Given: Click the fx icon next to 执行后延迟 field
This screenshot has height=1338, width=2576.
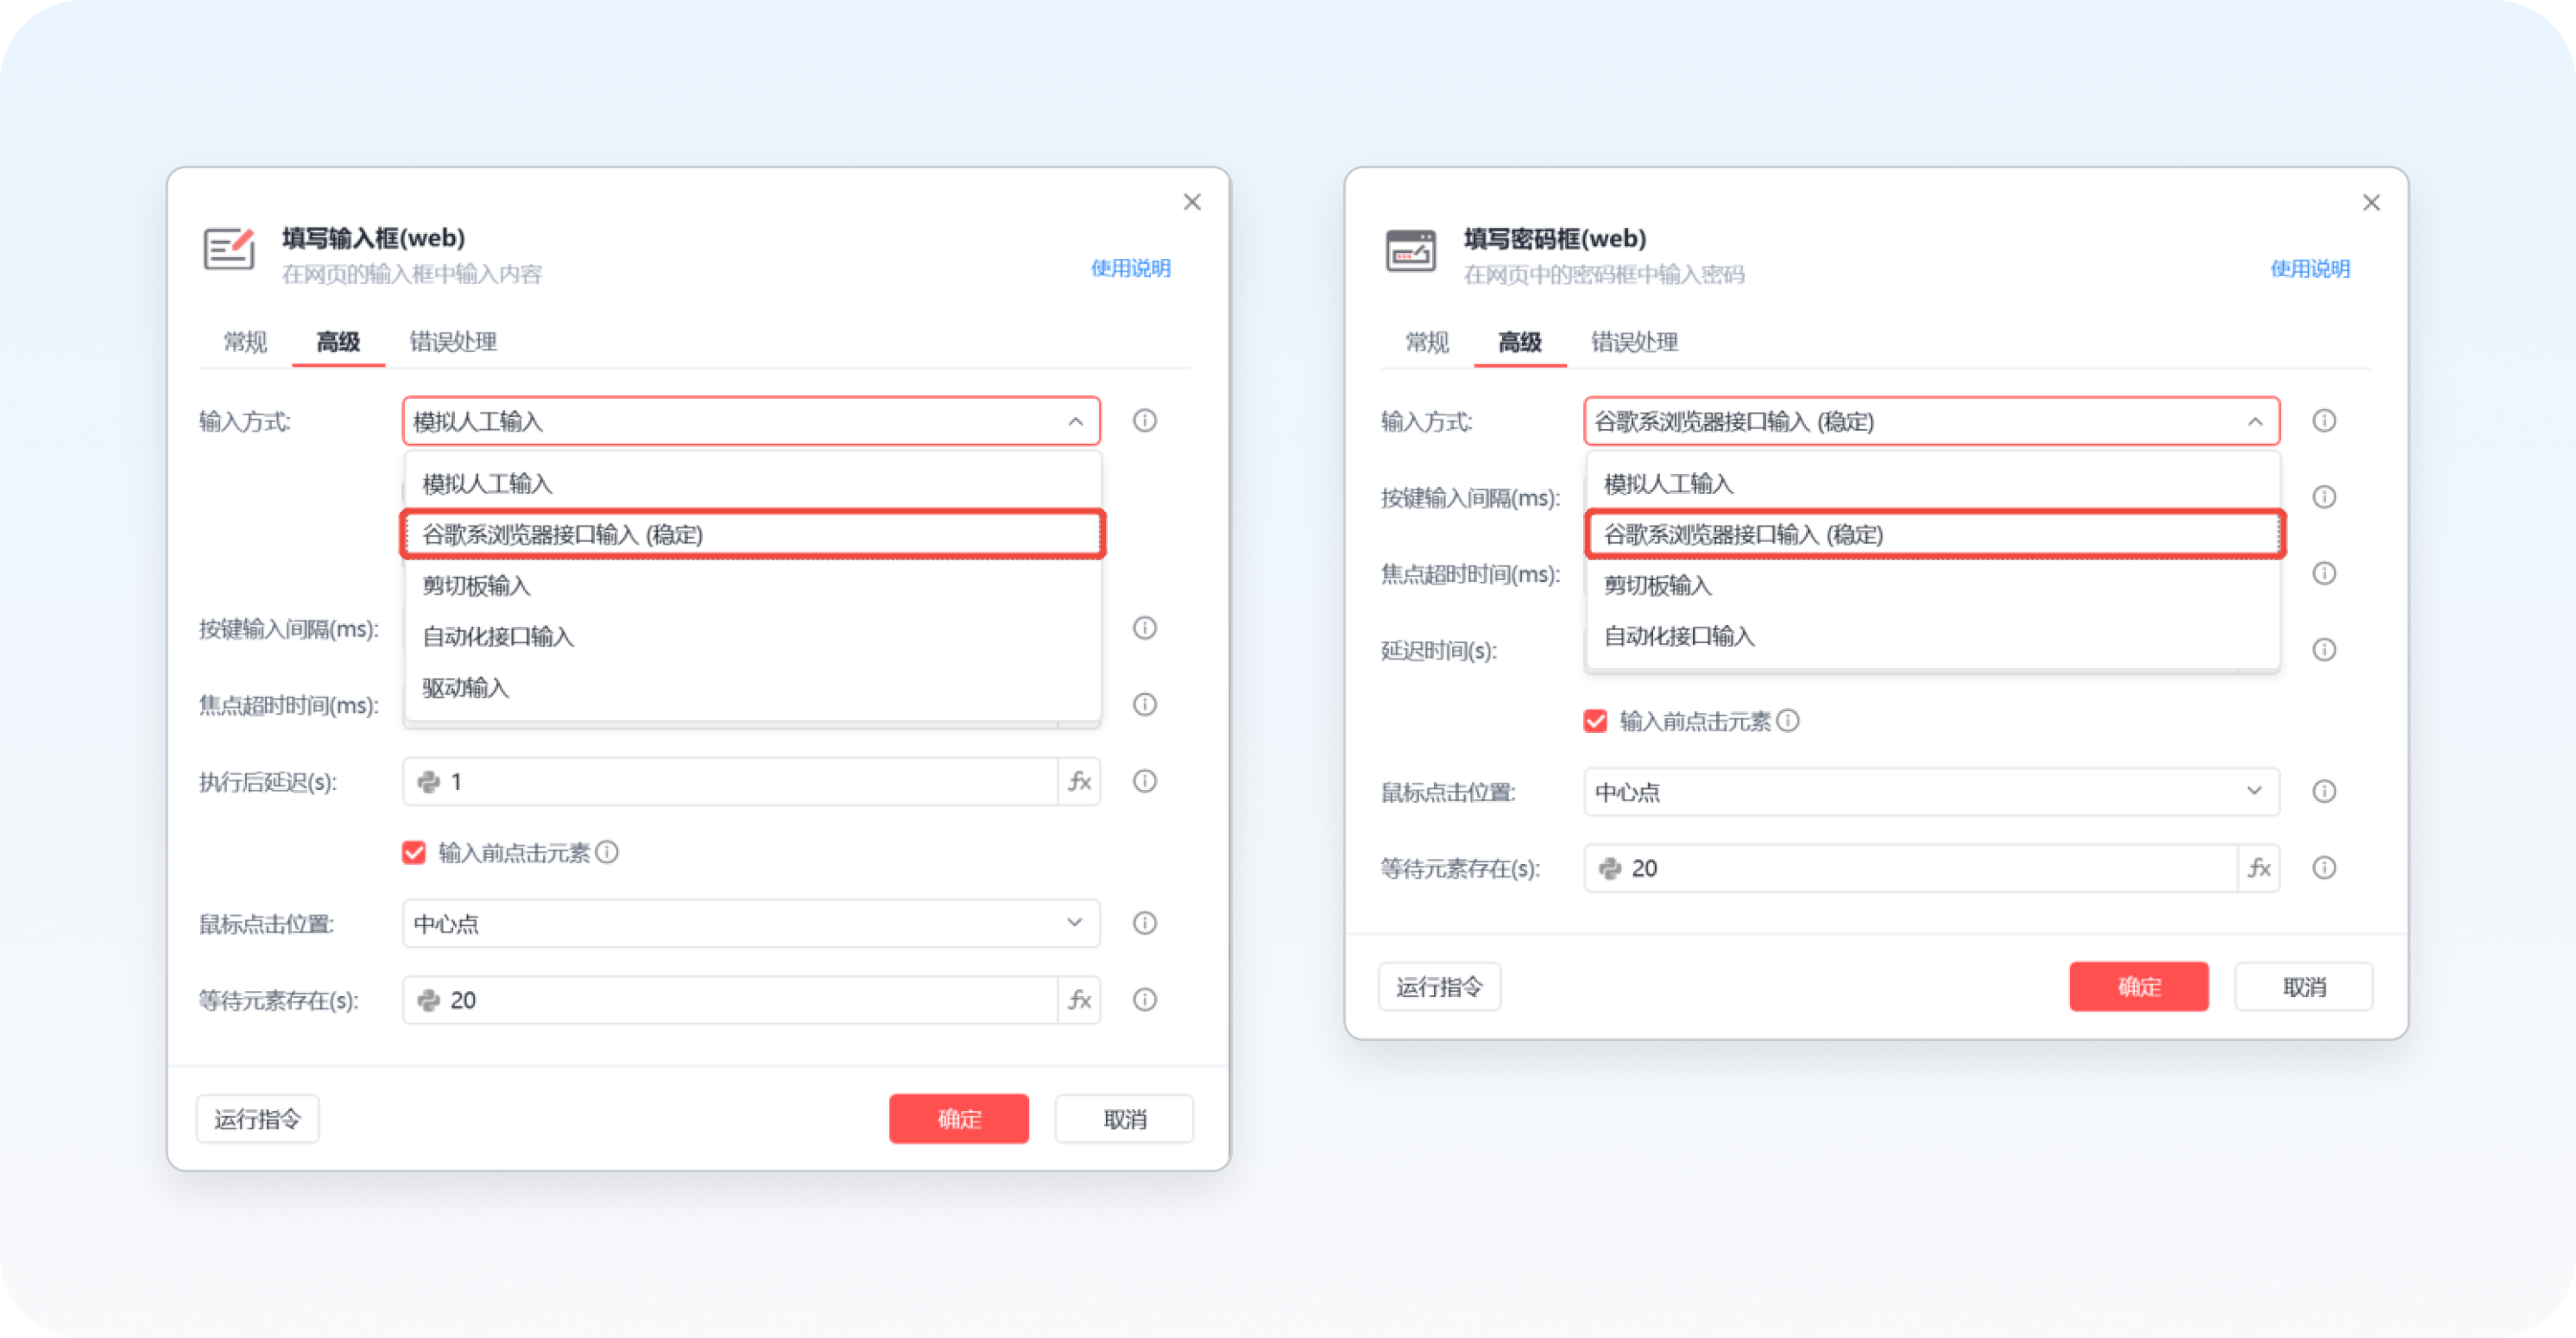Looking at the screenshot, I should click(x=1079, y=781).
